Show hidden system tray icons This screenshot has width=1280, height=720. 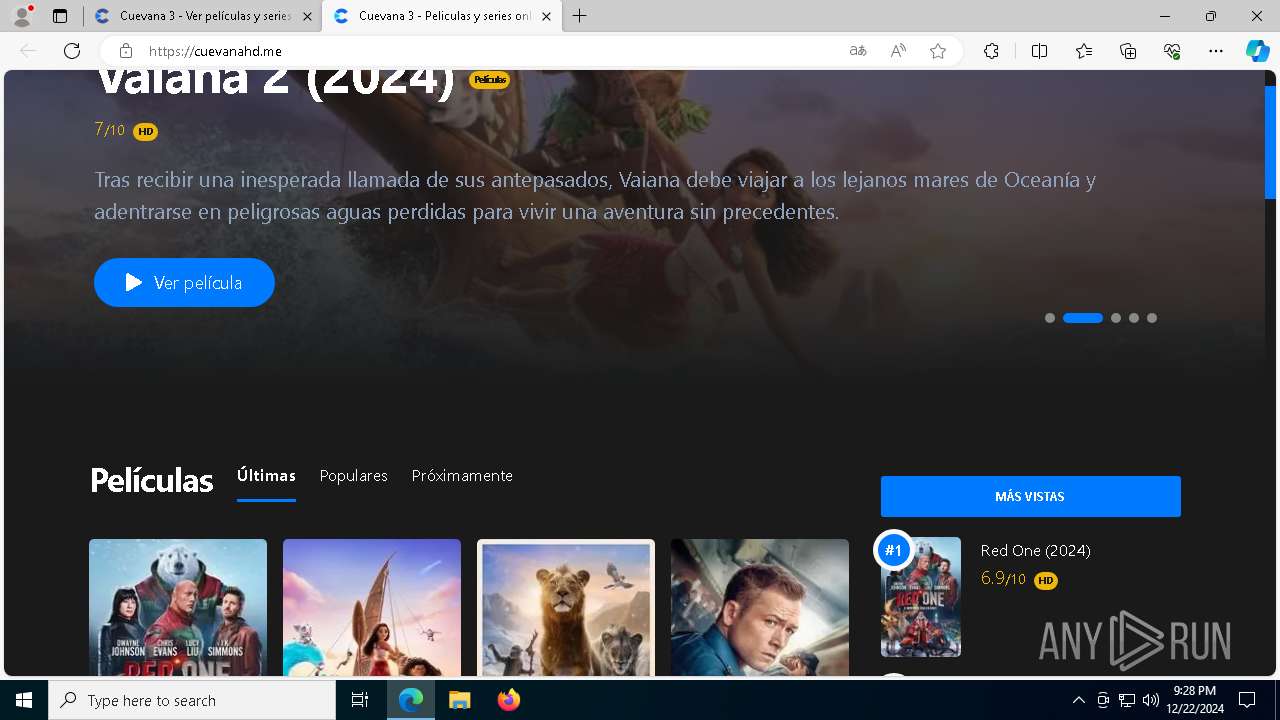(1078, 700)
